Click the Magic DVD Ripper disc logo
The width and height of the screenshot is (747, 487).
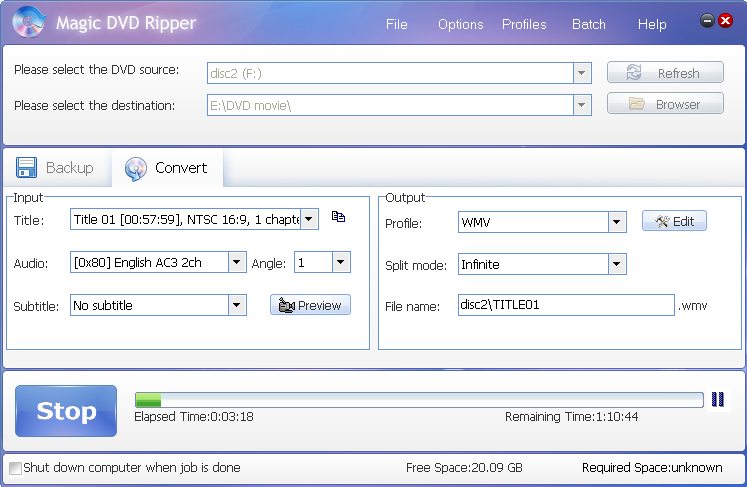point(29,21)
